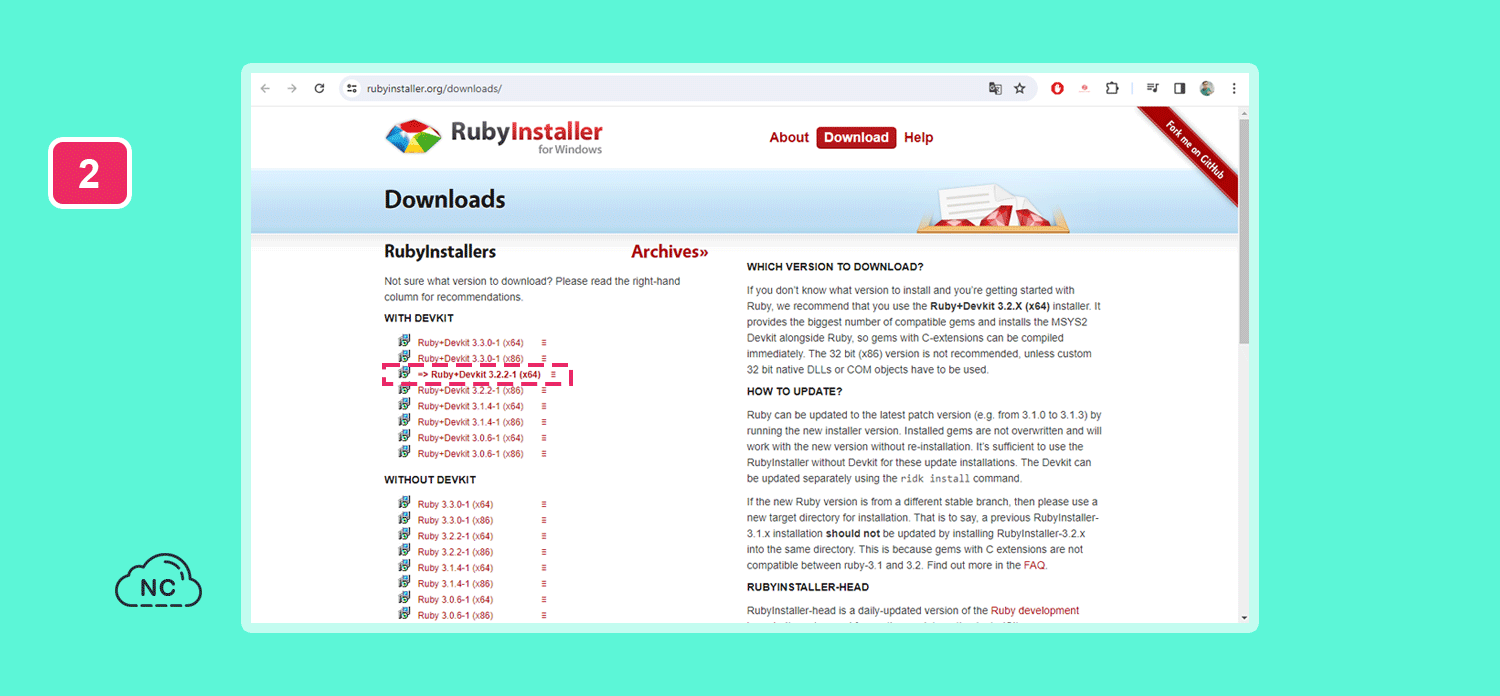This screenshot has height=696, width=1500.
Task: Open the red O extension icon
Action: click(x=1057, y=88)
